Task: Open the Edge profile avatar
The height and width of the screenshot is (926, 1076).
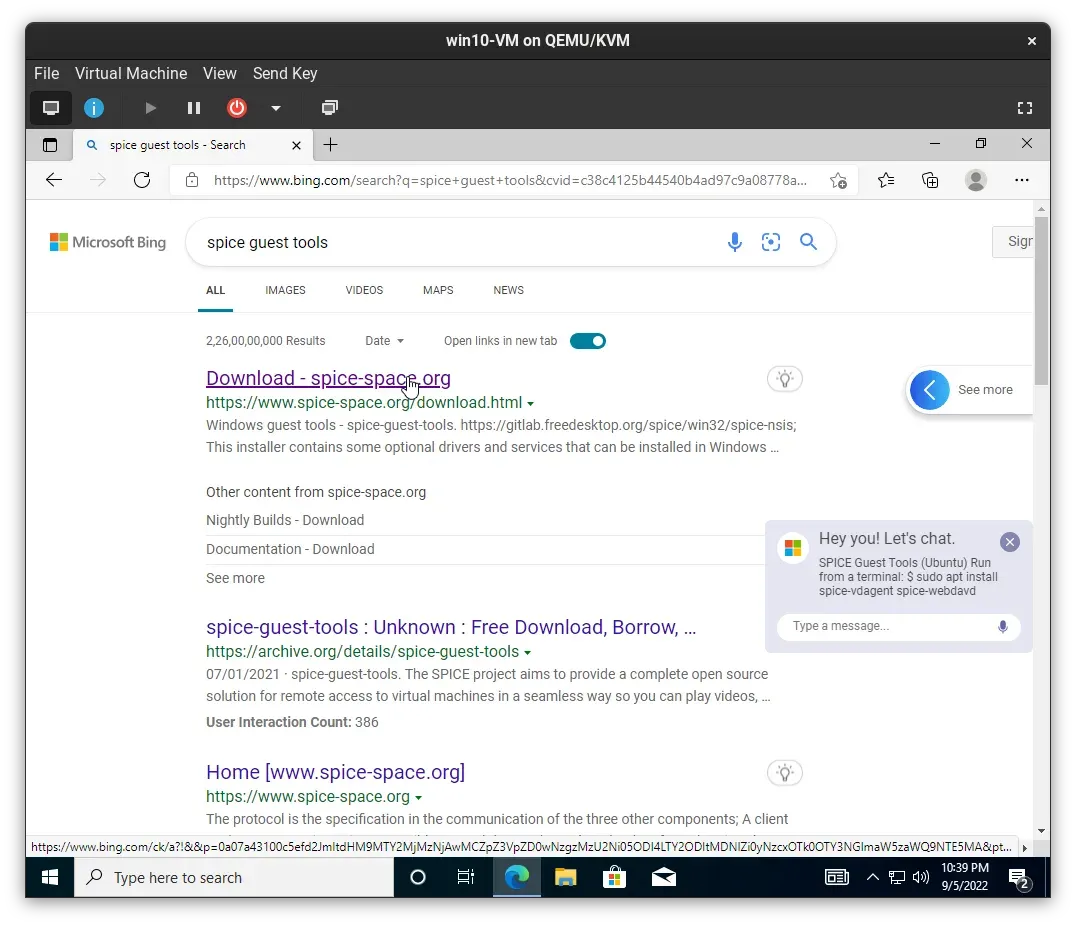Action: pyautogui.click(x=976, y=180)
